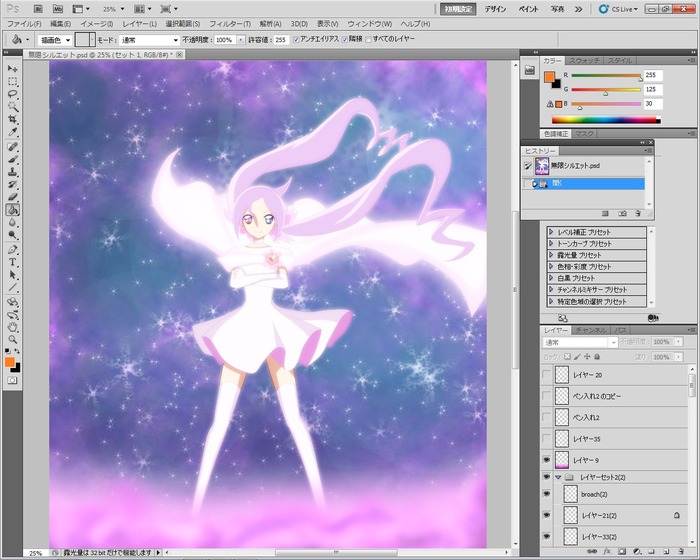Screen dimensions: 700x560
Task: Toggle the 隣接 (contiguous) checkbox
Action: point(345,39)
